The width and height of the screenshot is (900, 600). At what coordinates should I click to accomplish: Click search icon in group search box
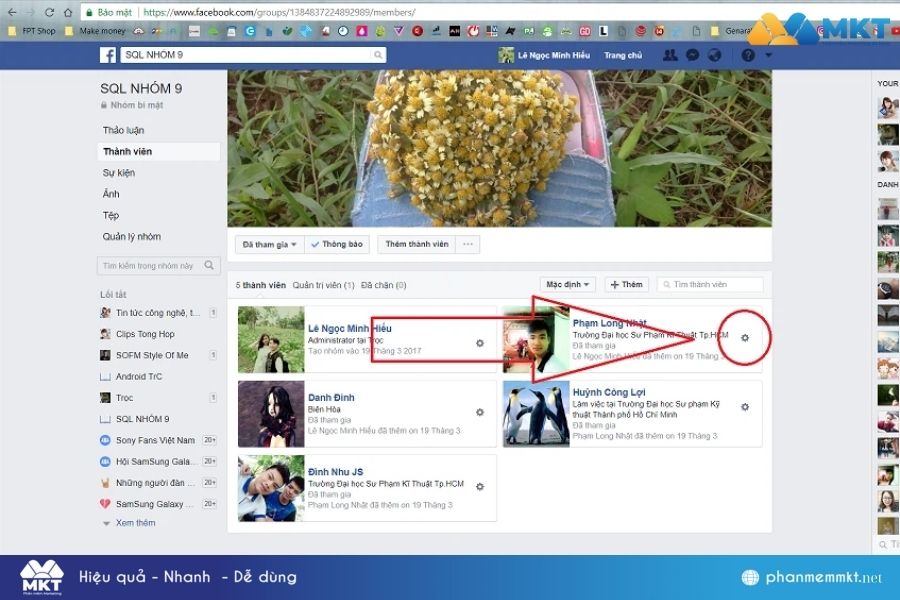[x=209, y=265]
